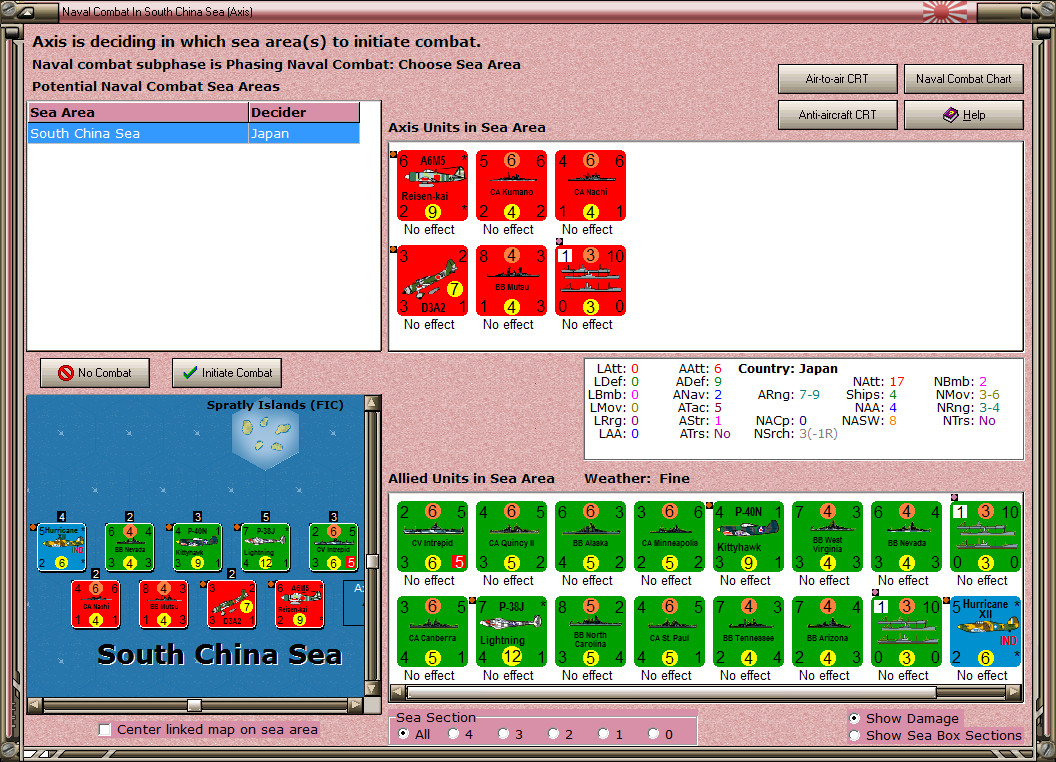Click the A6M5 Reisen-kai counter on map

click(x=300, y=604)
